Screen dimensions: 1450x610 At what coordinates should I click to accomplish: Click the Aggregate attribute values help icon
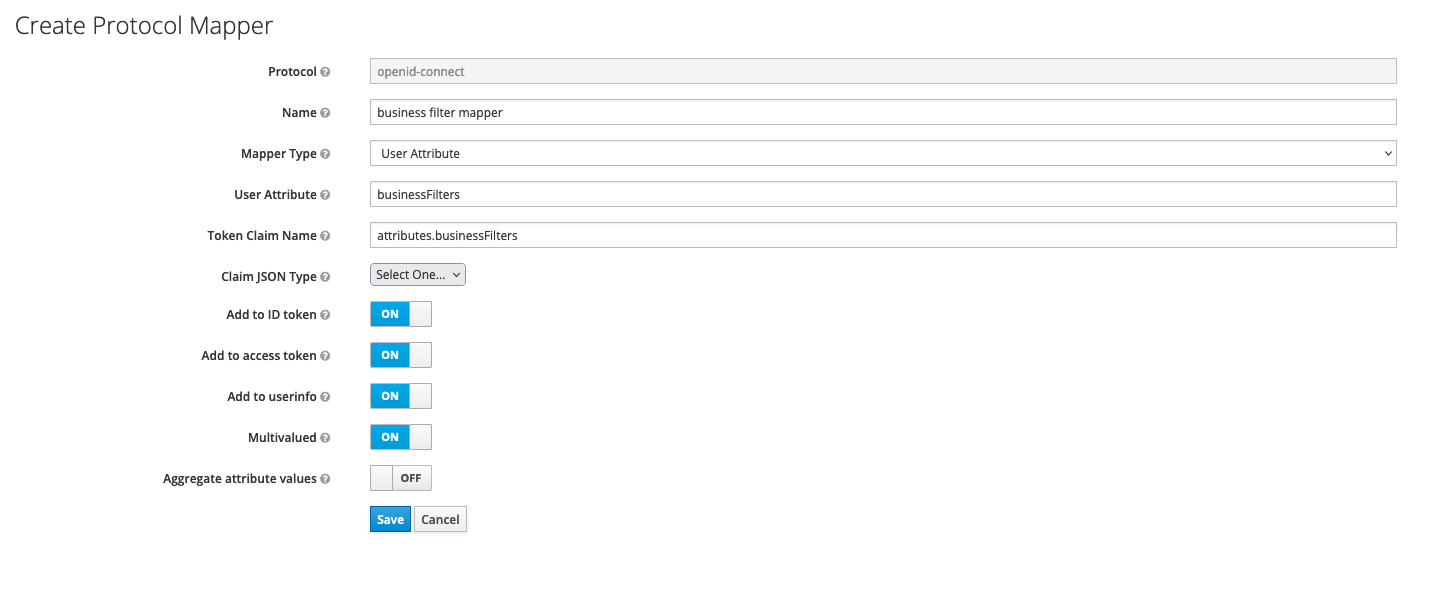[325, 479]
